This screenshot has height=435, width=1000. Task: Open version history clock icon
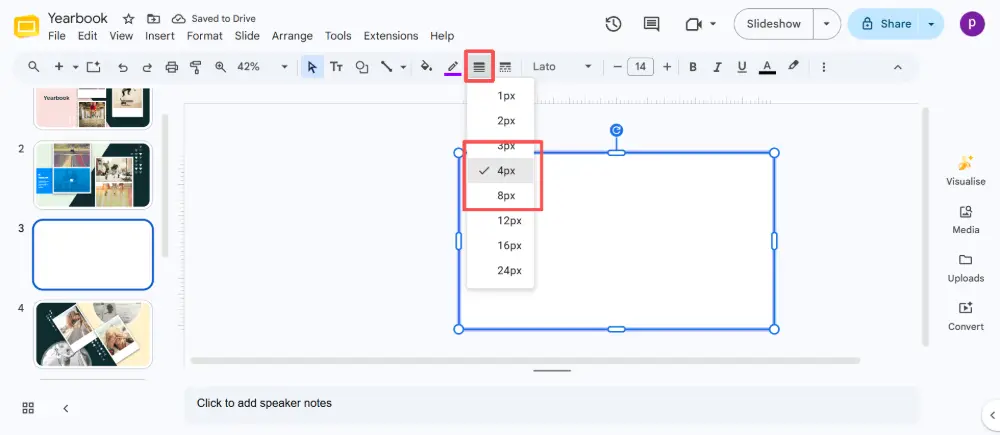click(613, 24)
